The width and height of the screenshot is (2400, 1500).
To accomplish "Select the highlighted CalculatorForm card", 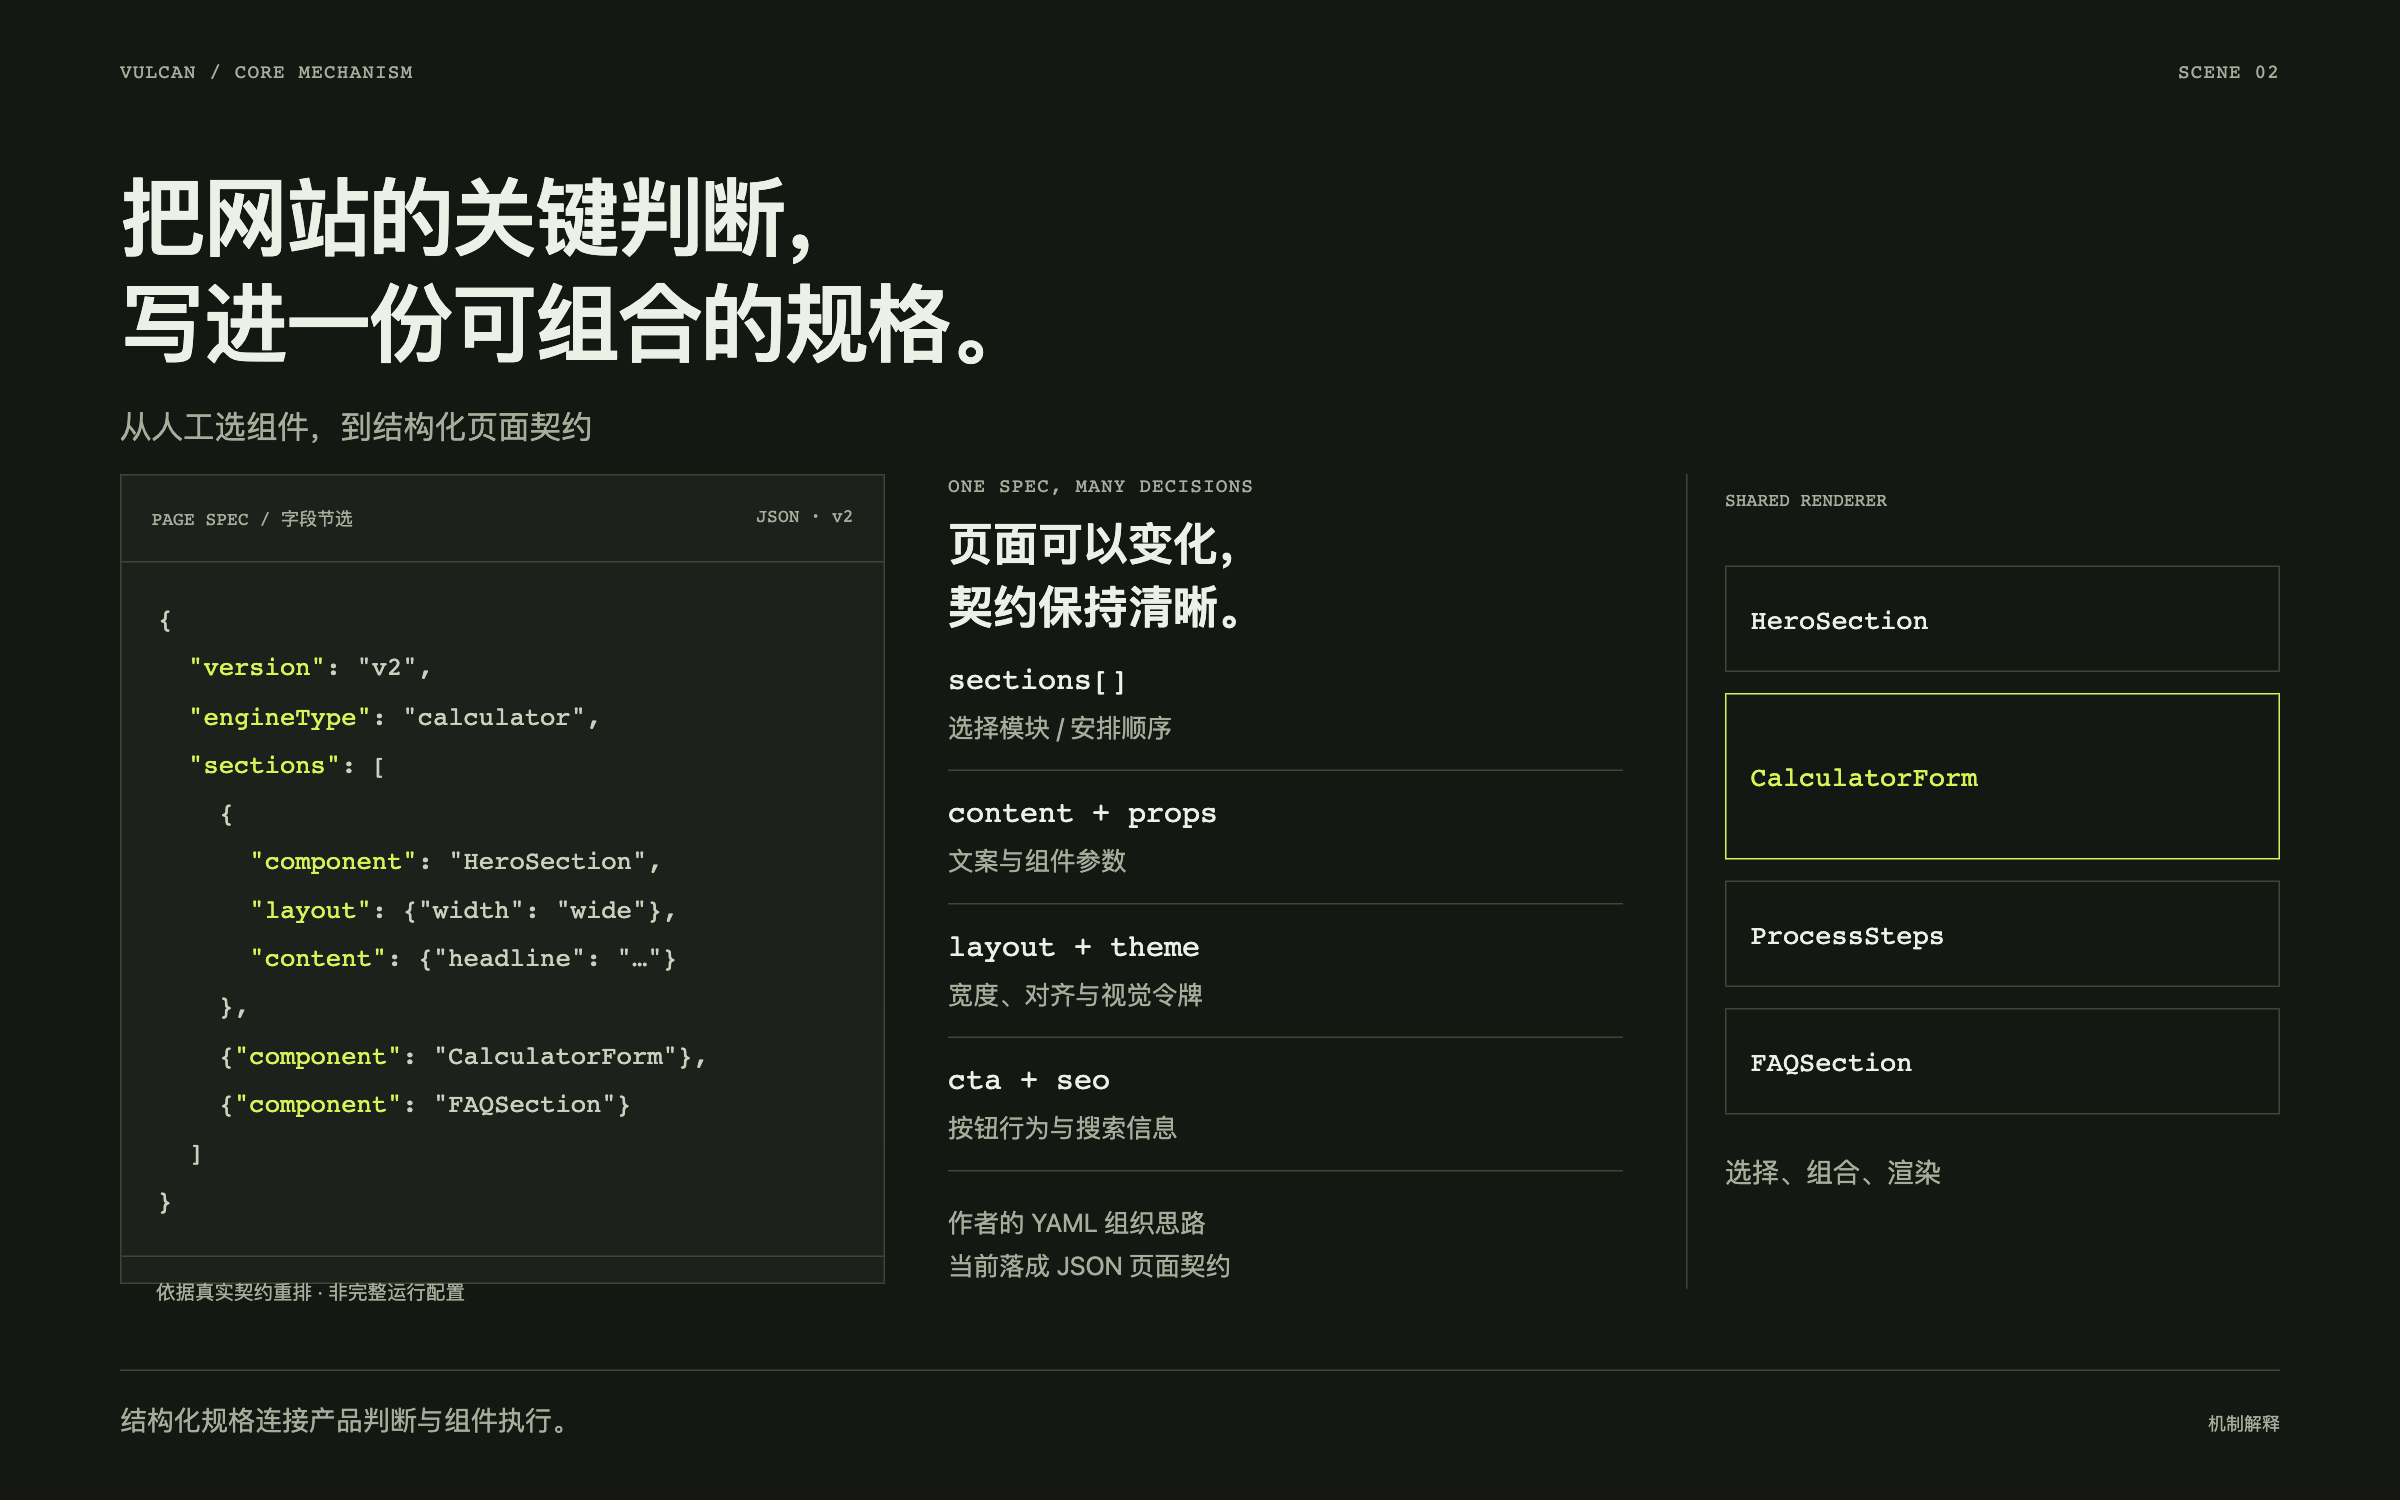I will pyautogui.click(x=2001, y=776).
